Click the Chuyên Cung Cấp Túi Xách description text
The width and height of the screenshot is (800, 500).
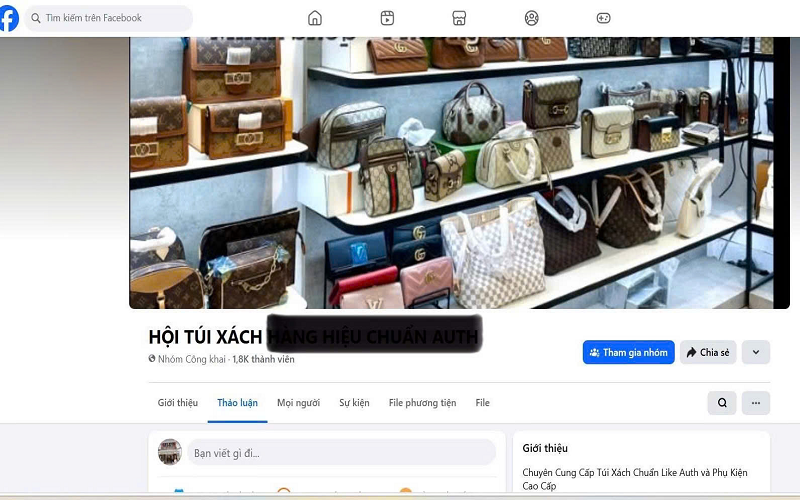point(635,479)
